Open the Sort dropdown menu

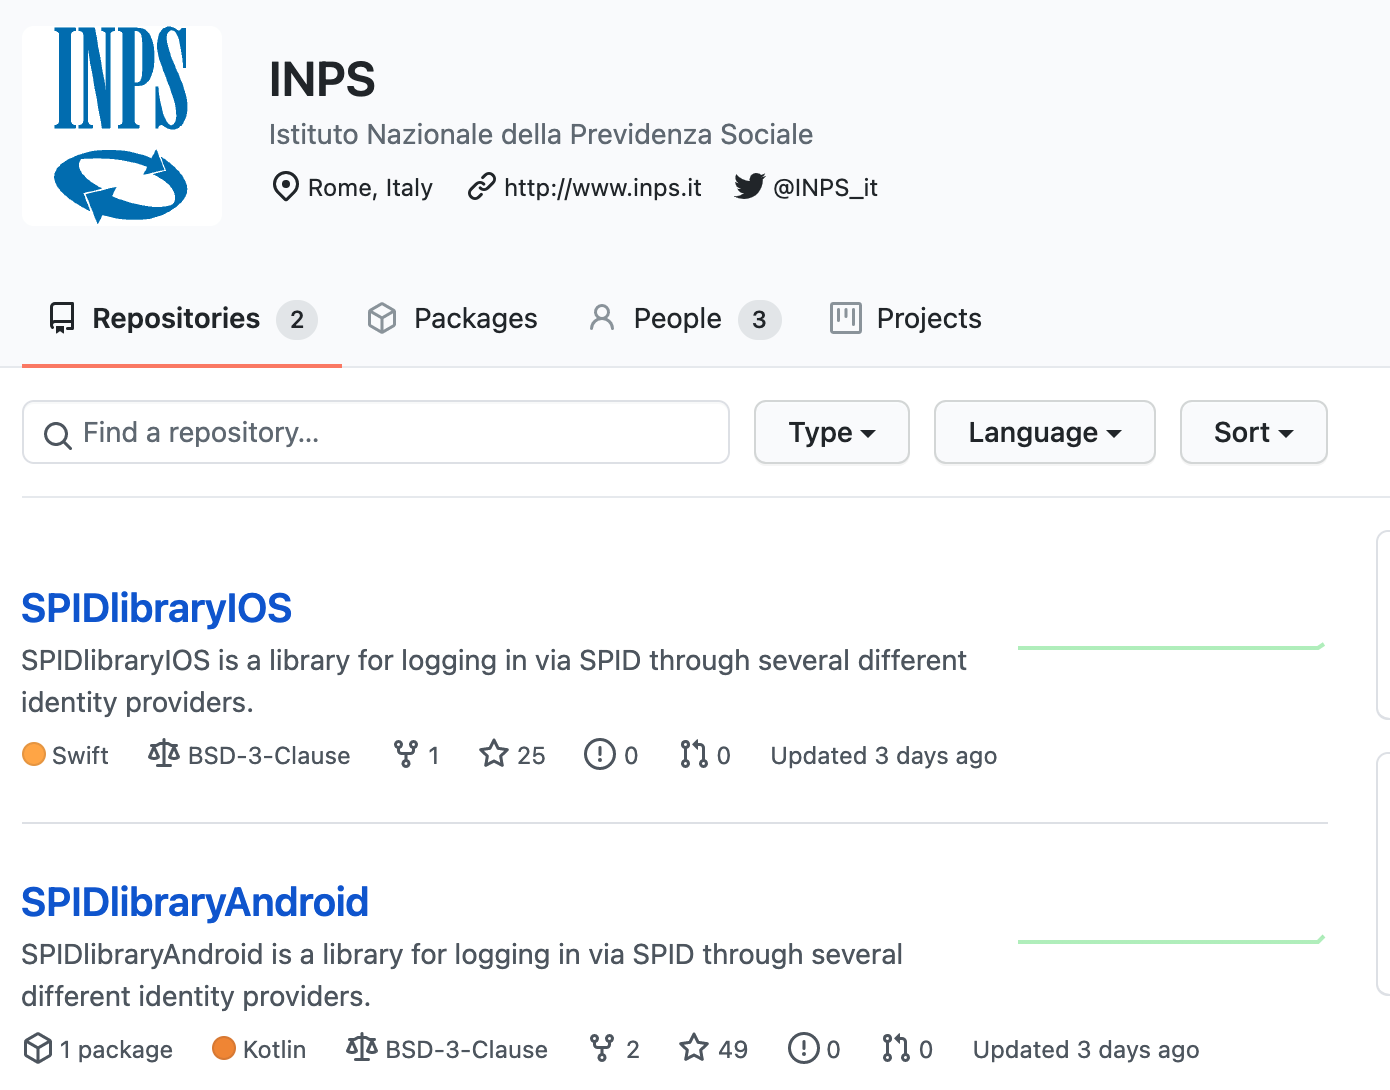[x=1253, y=432]
